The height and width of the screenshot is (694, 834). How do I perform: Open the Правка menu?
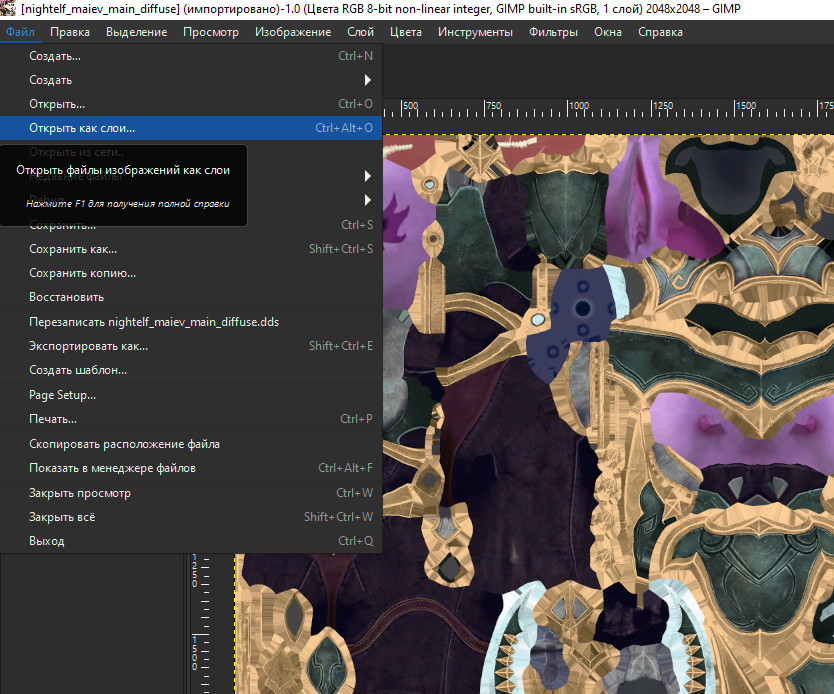coord(70,32)
